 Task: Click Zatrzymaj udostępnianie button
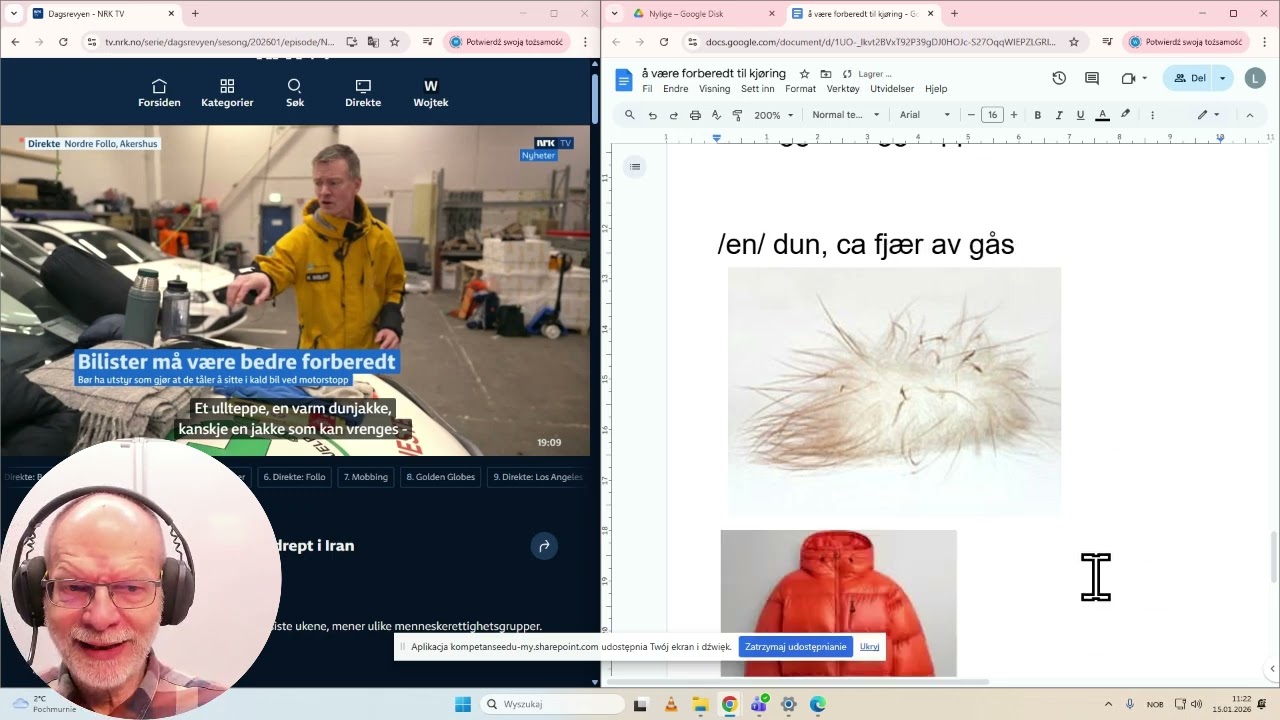tap(796, 647)
